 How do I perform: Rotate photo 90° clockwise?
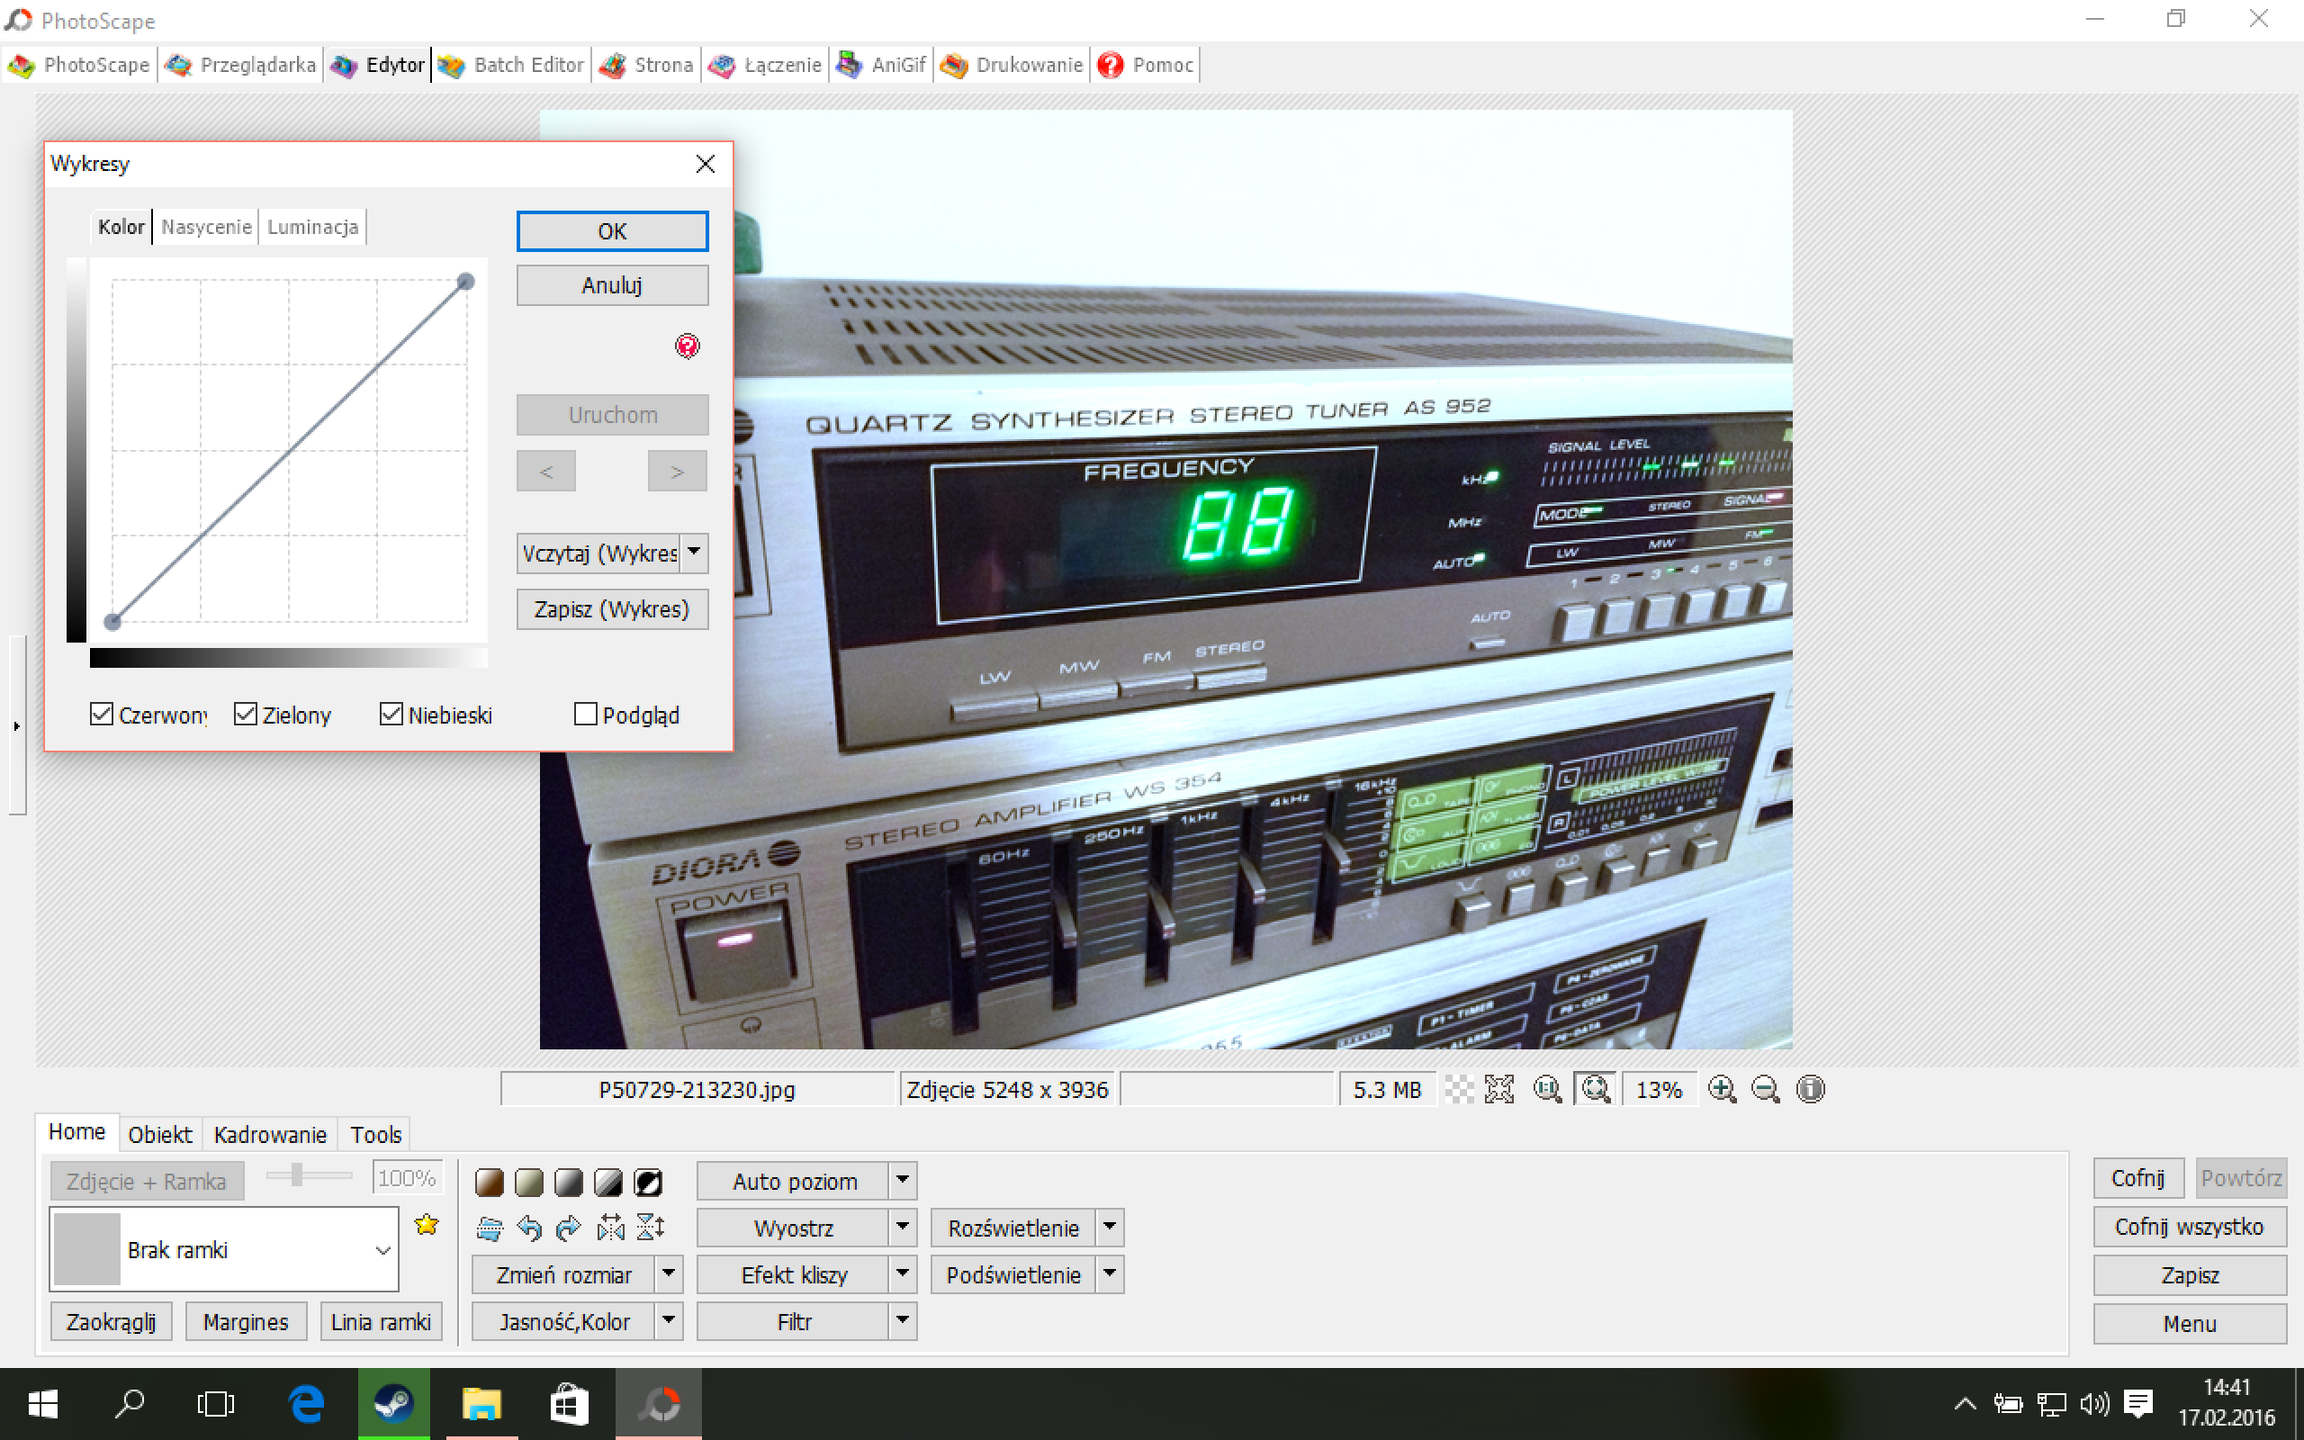click(569, 1228)
